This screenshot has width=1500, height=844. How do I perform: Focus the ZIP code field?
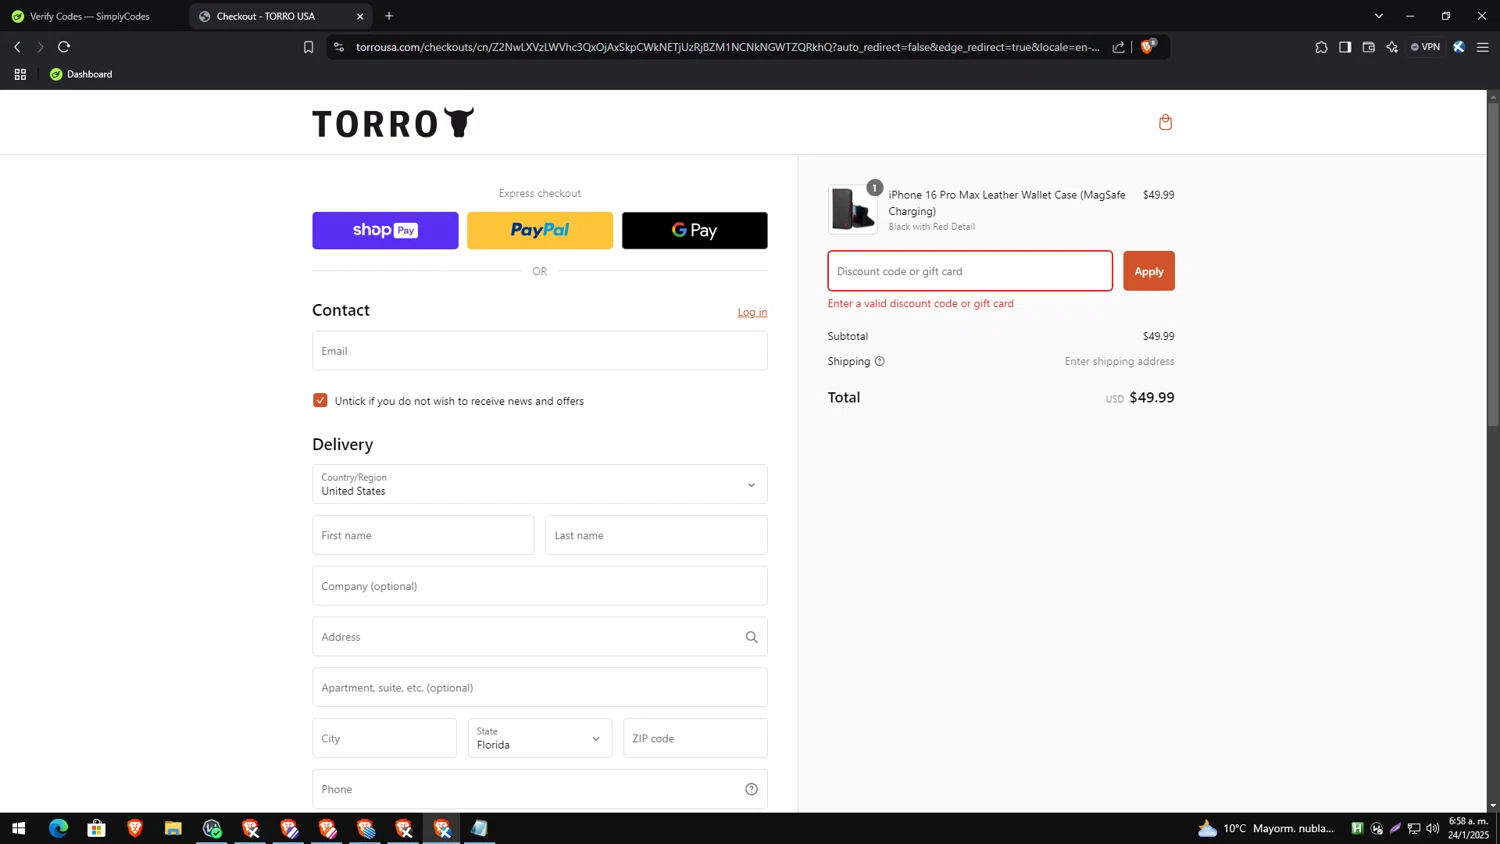pos(695,738)
